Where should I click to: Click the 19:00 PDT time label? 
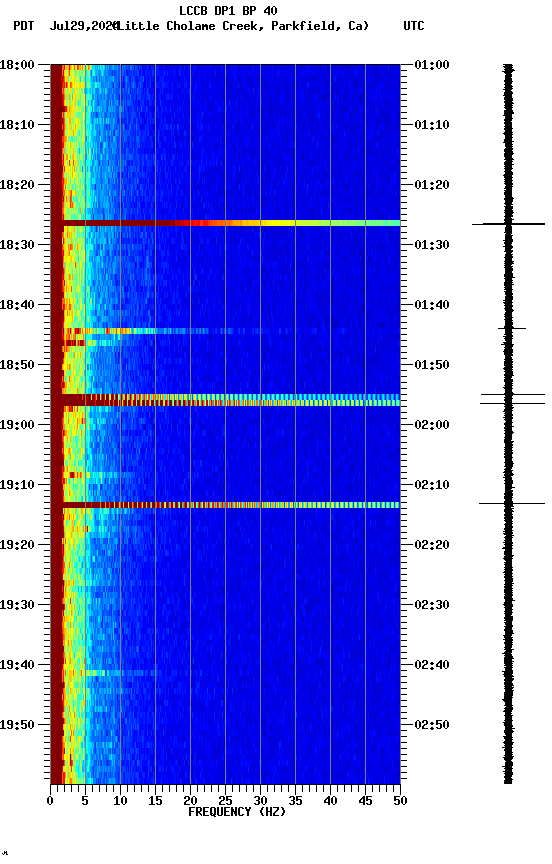pos(17,425)
